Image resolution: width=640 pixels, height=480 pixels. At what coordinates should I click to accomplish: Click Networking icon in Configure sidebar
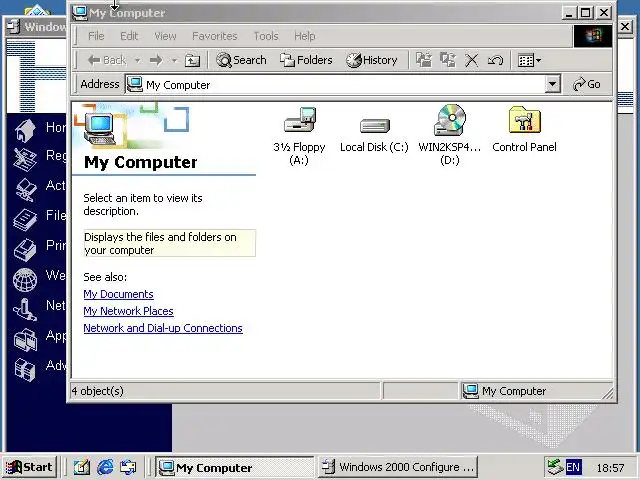(x=24, y=309)
